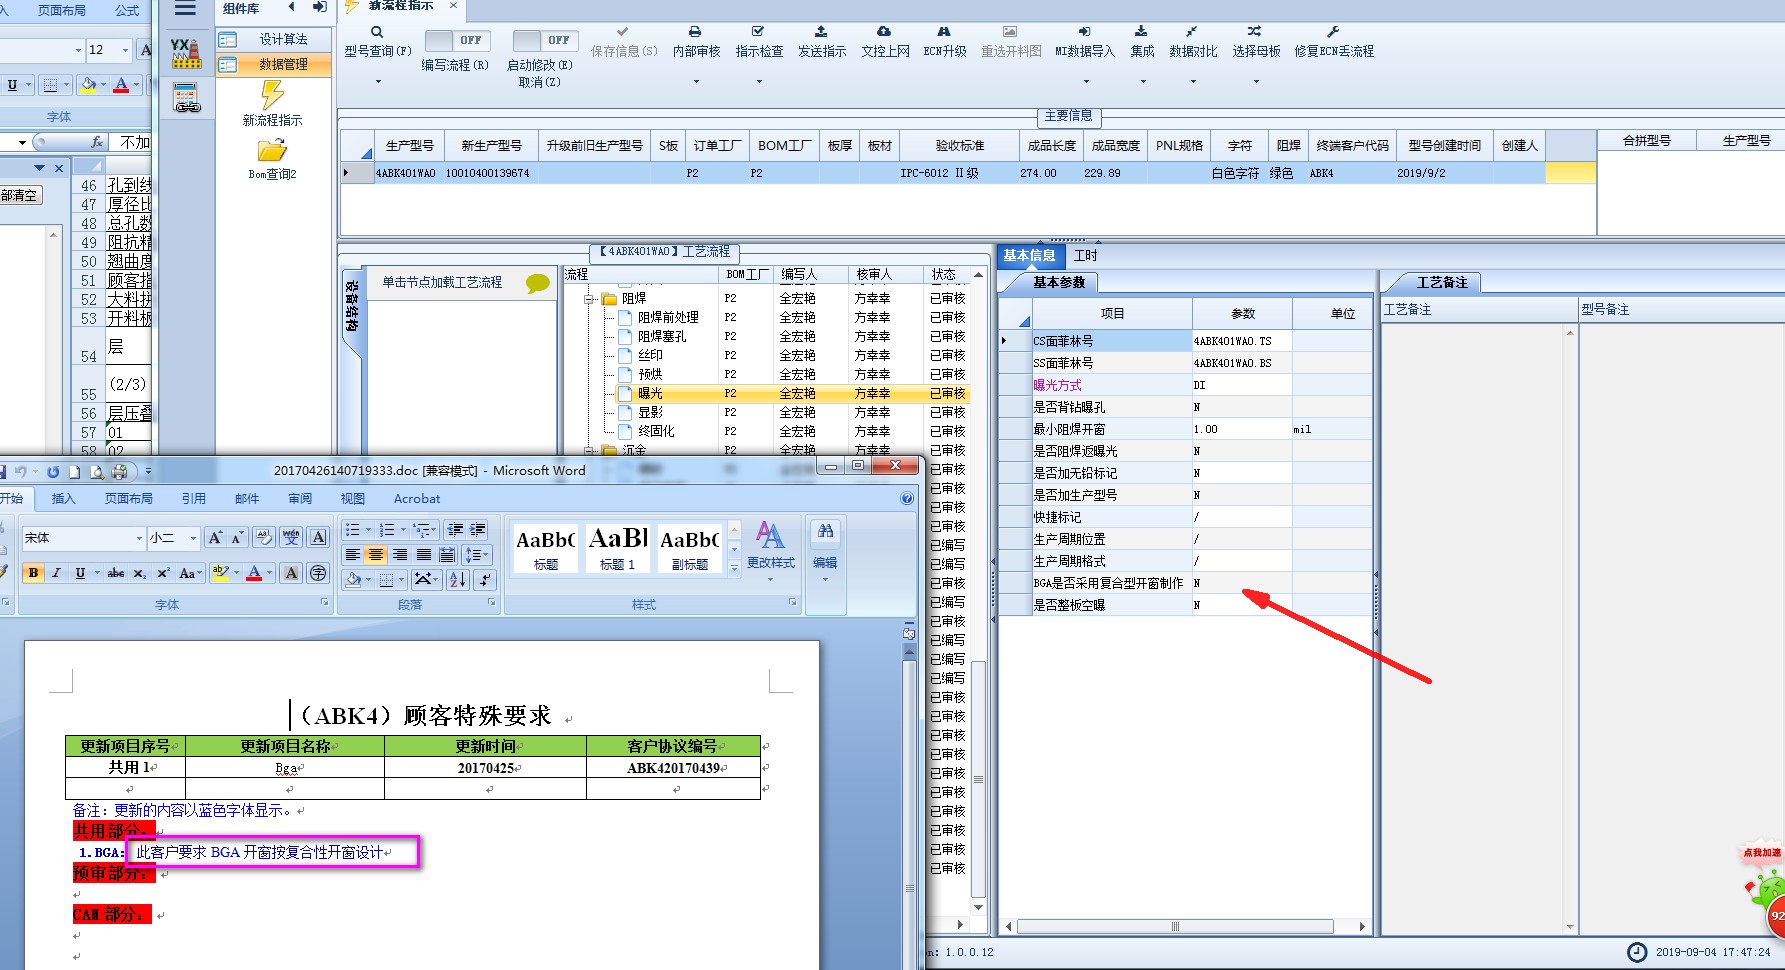Apply the 标题 1 style in Word
Image resolution: width=1785 pixels, height=970 pixels.
coord(618,547)
